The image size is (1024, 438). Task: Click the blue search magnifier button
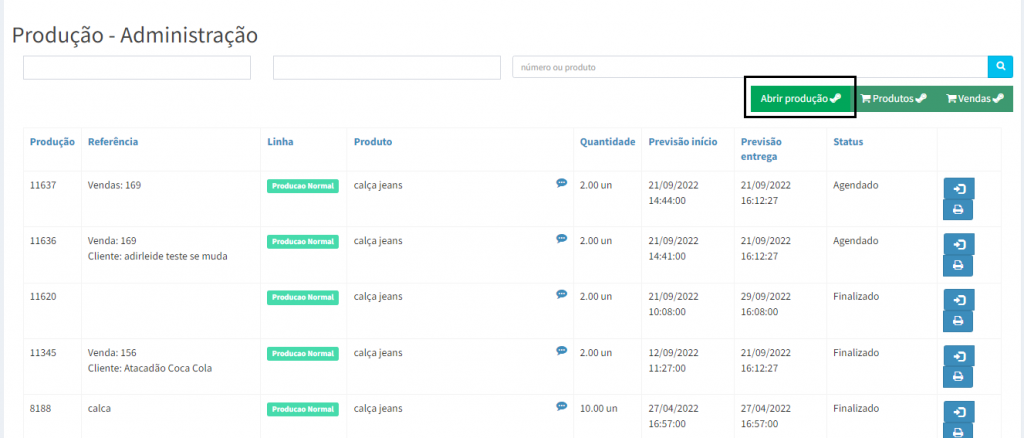tap(1000, 67)
